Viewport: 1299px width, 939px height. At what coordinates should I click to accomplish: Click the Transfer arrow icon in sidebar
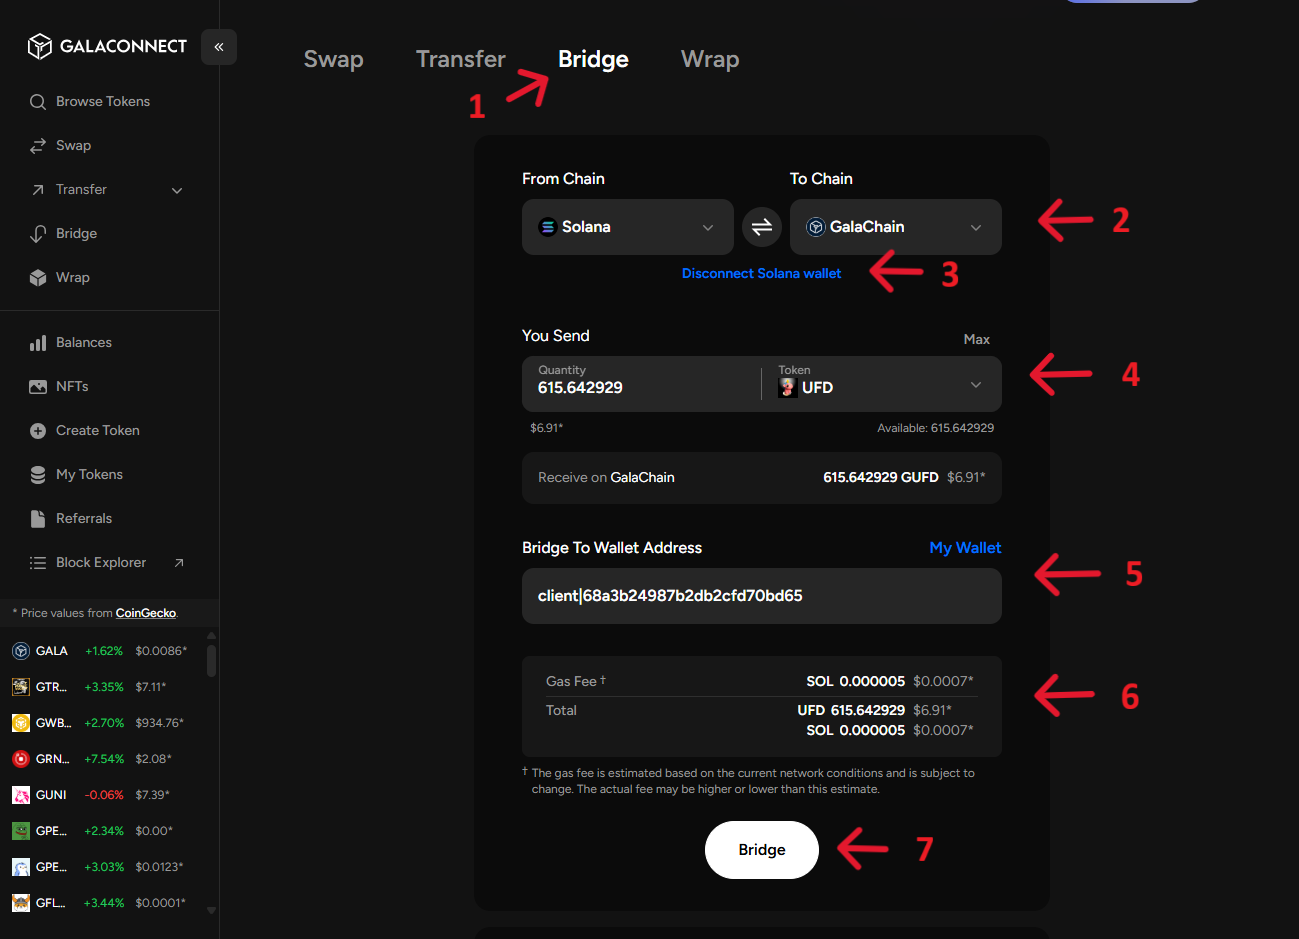click(38, 190)
